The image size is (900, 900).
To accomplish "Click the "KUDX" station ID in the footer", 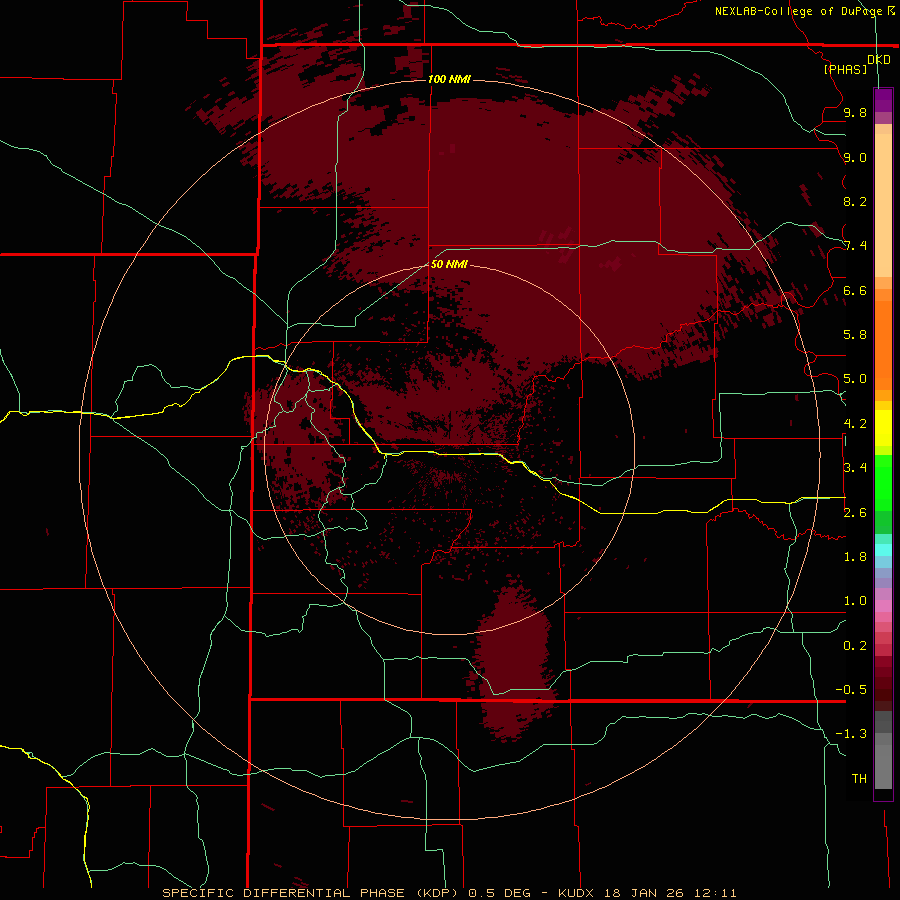I will 575,893.
